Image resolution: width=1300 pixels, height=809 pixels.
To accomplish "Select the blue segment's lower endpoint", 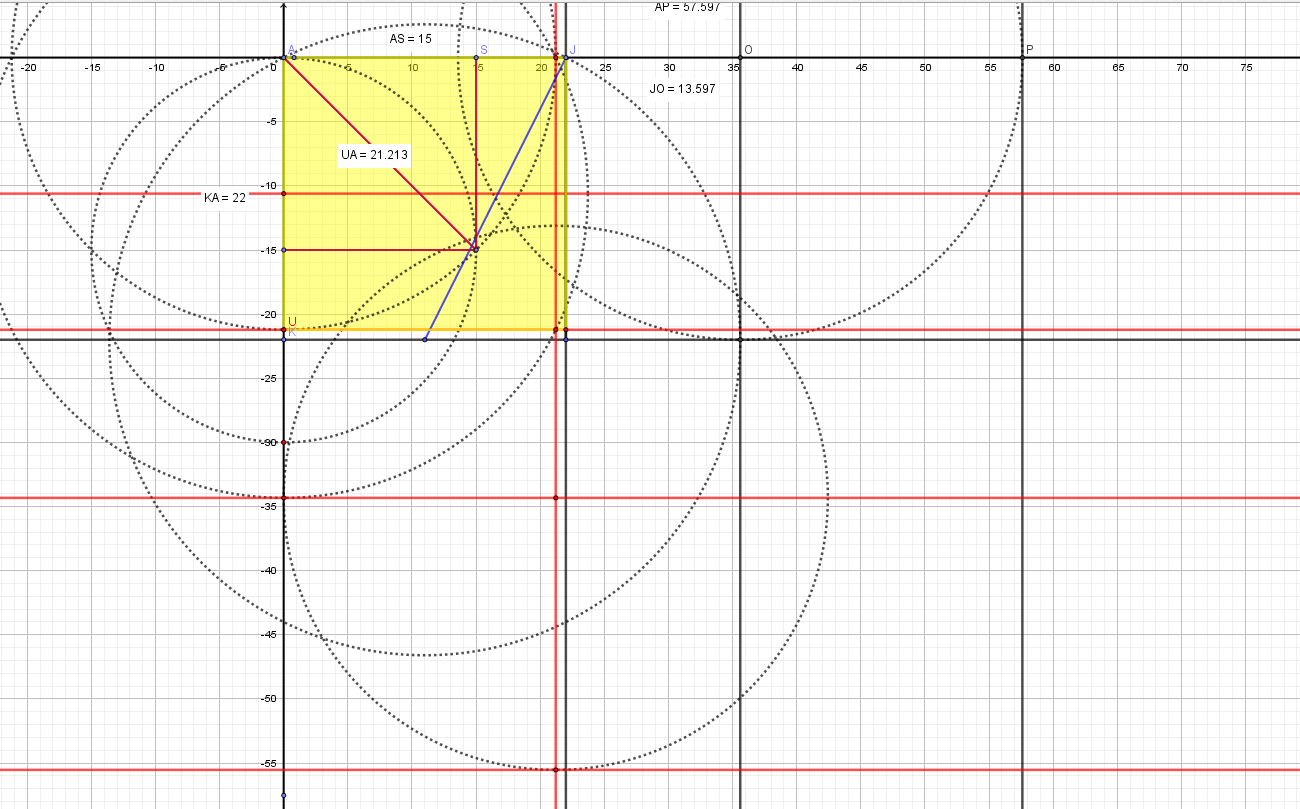I will (x=425, y=339).
